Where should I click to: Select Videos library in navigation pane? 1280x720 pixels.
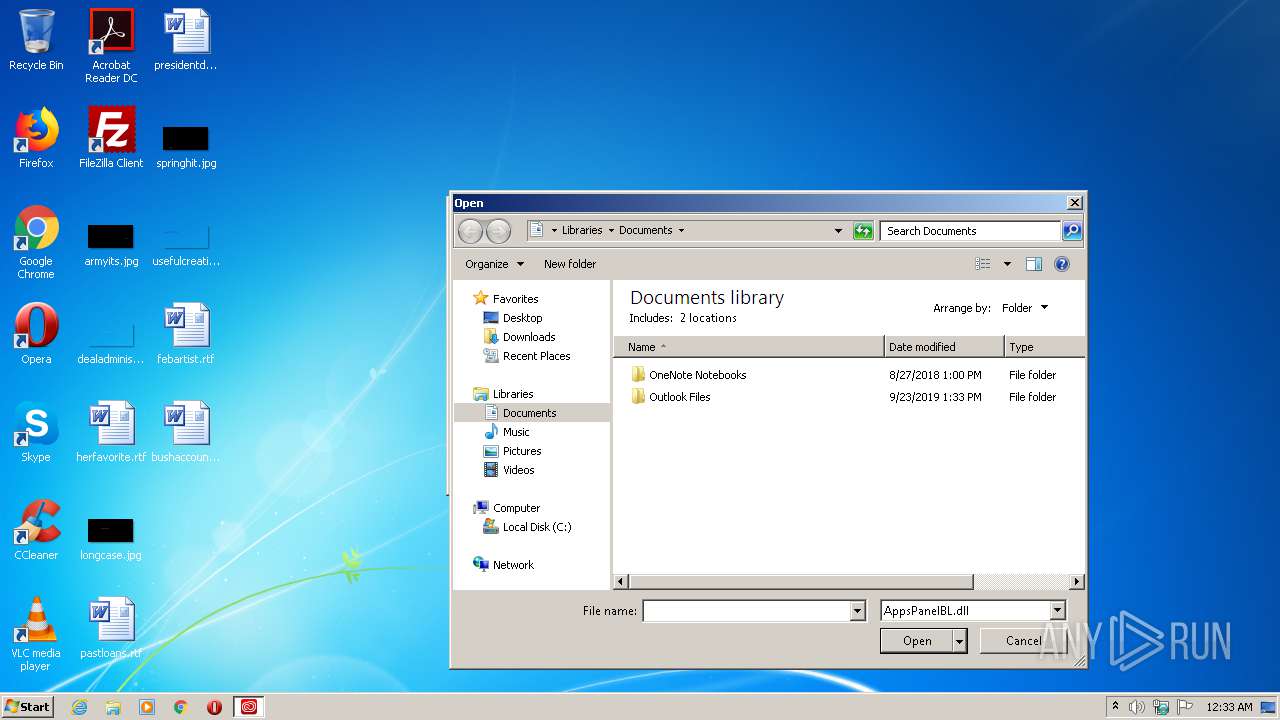pyautogui.click(x=518, y=470)
